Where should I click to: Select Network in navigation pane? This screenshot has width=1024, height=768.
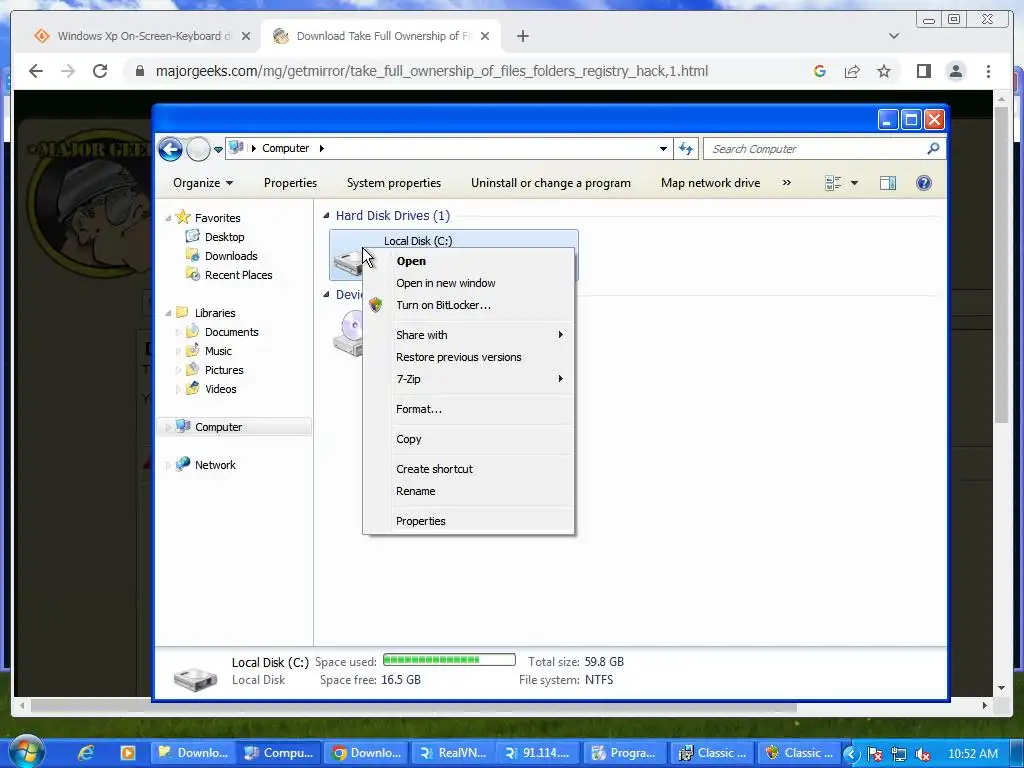[x=215, y=465]
